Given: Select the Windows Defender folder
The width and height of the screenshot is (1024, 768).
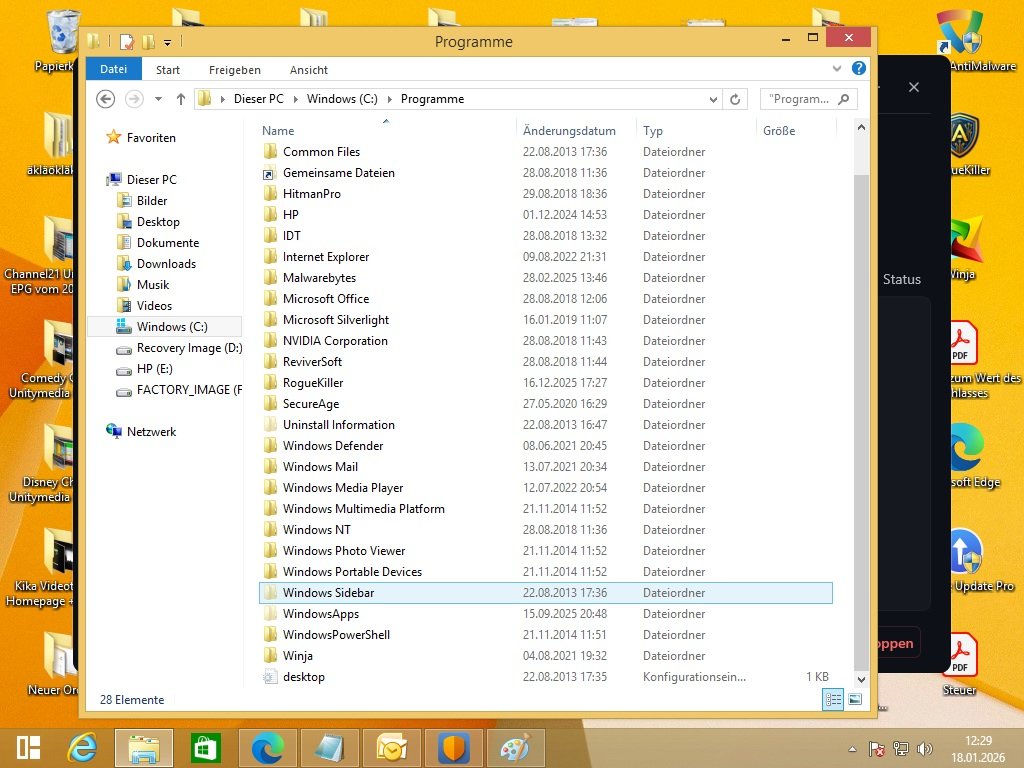Looking at the screenshot, I should (332, 446).
